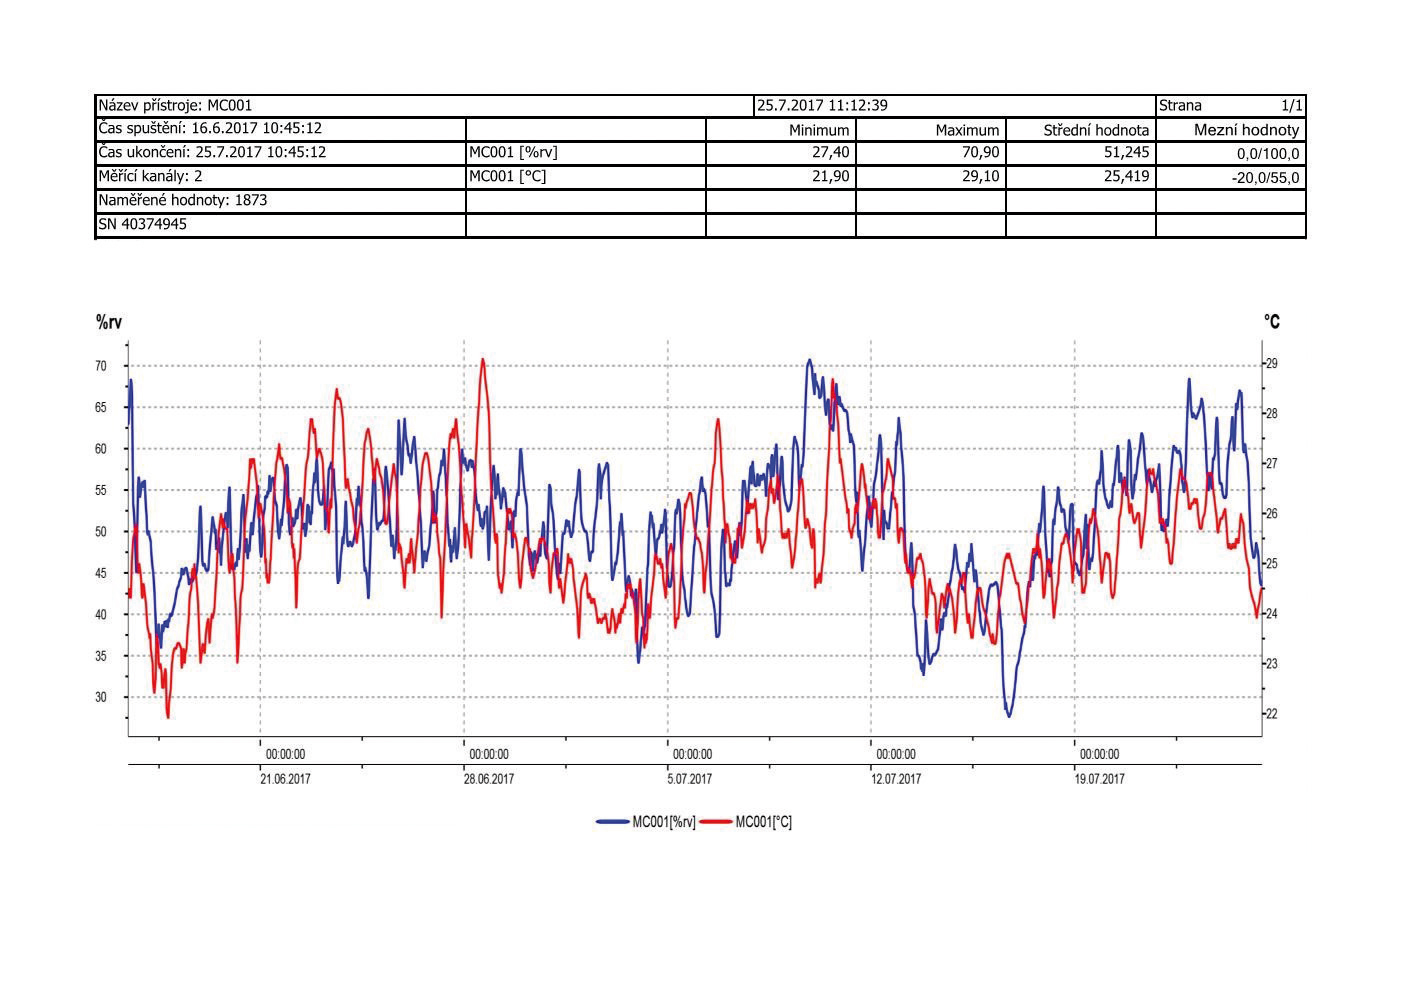Click the blue MC001[%rv] legend line
The height and width of the screenshot is (991, 1401).
tap(612, 822)
